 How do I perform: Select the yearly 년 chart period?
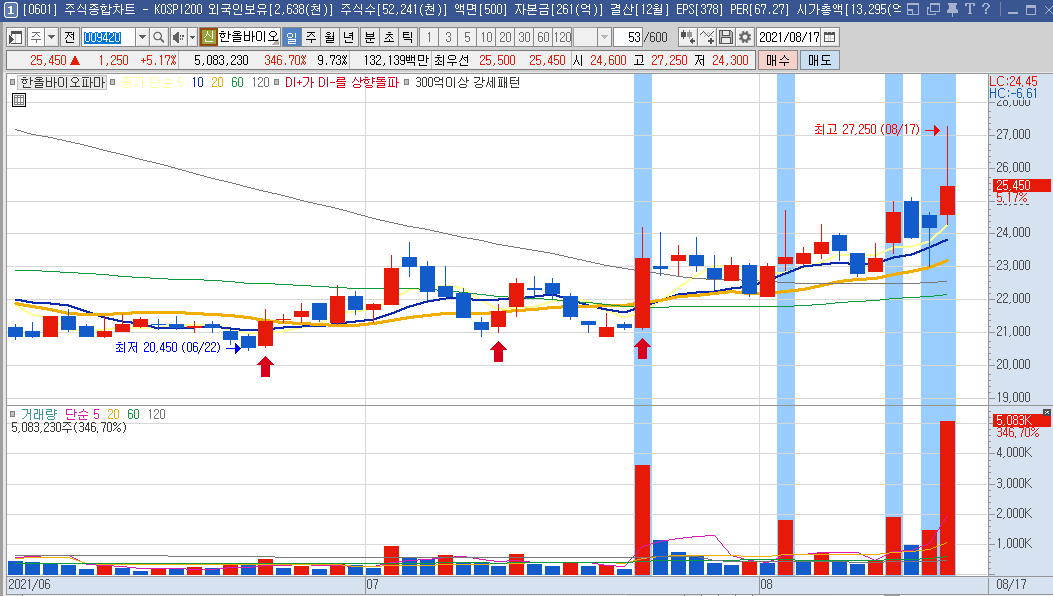point(348,37)
